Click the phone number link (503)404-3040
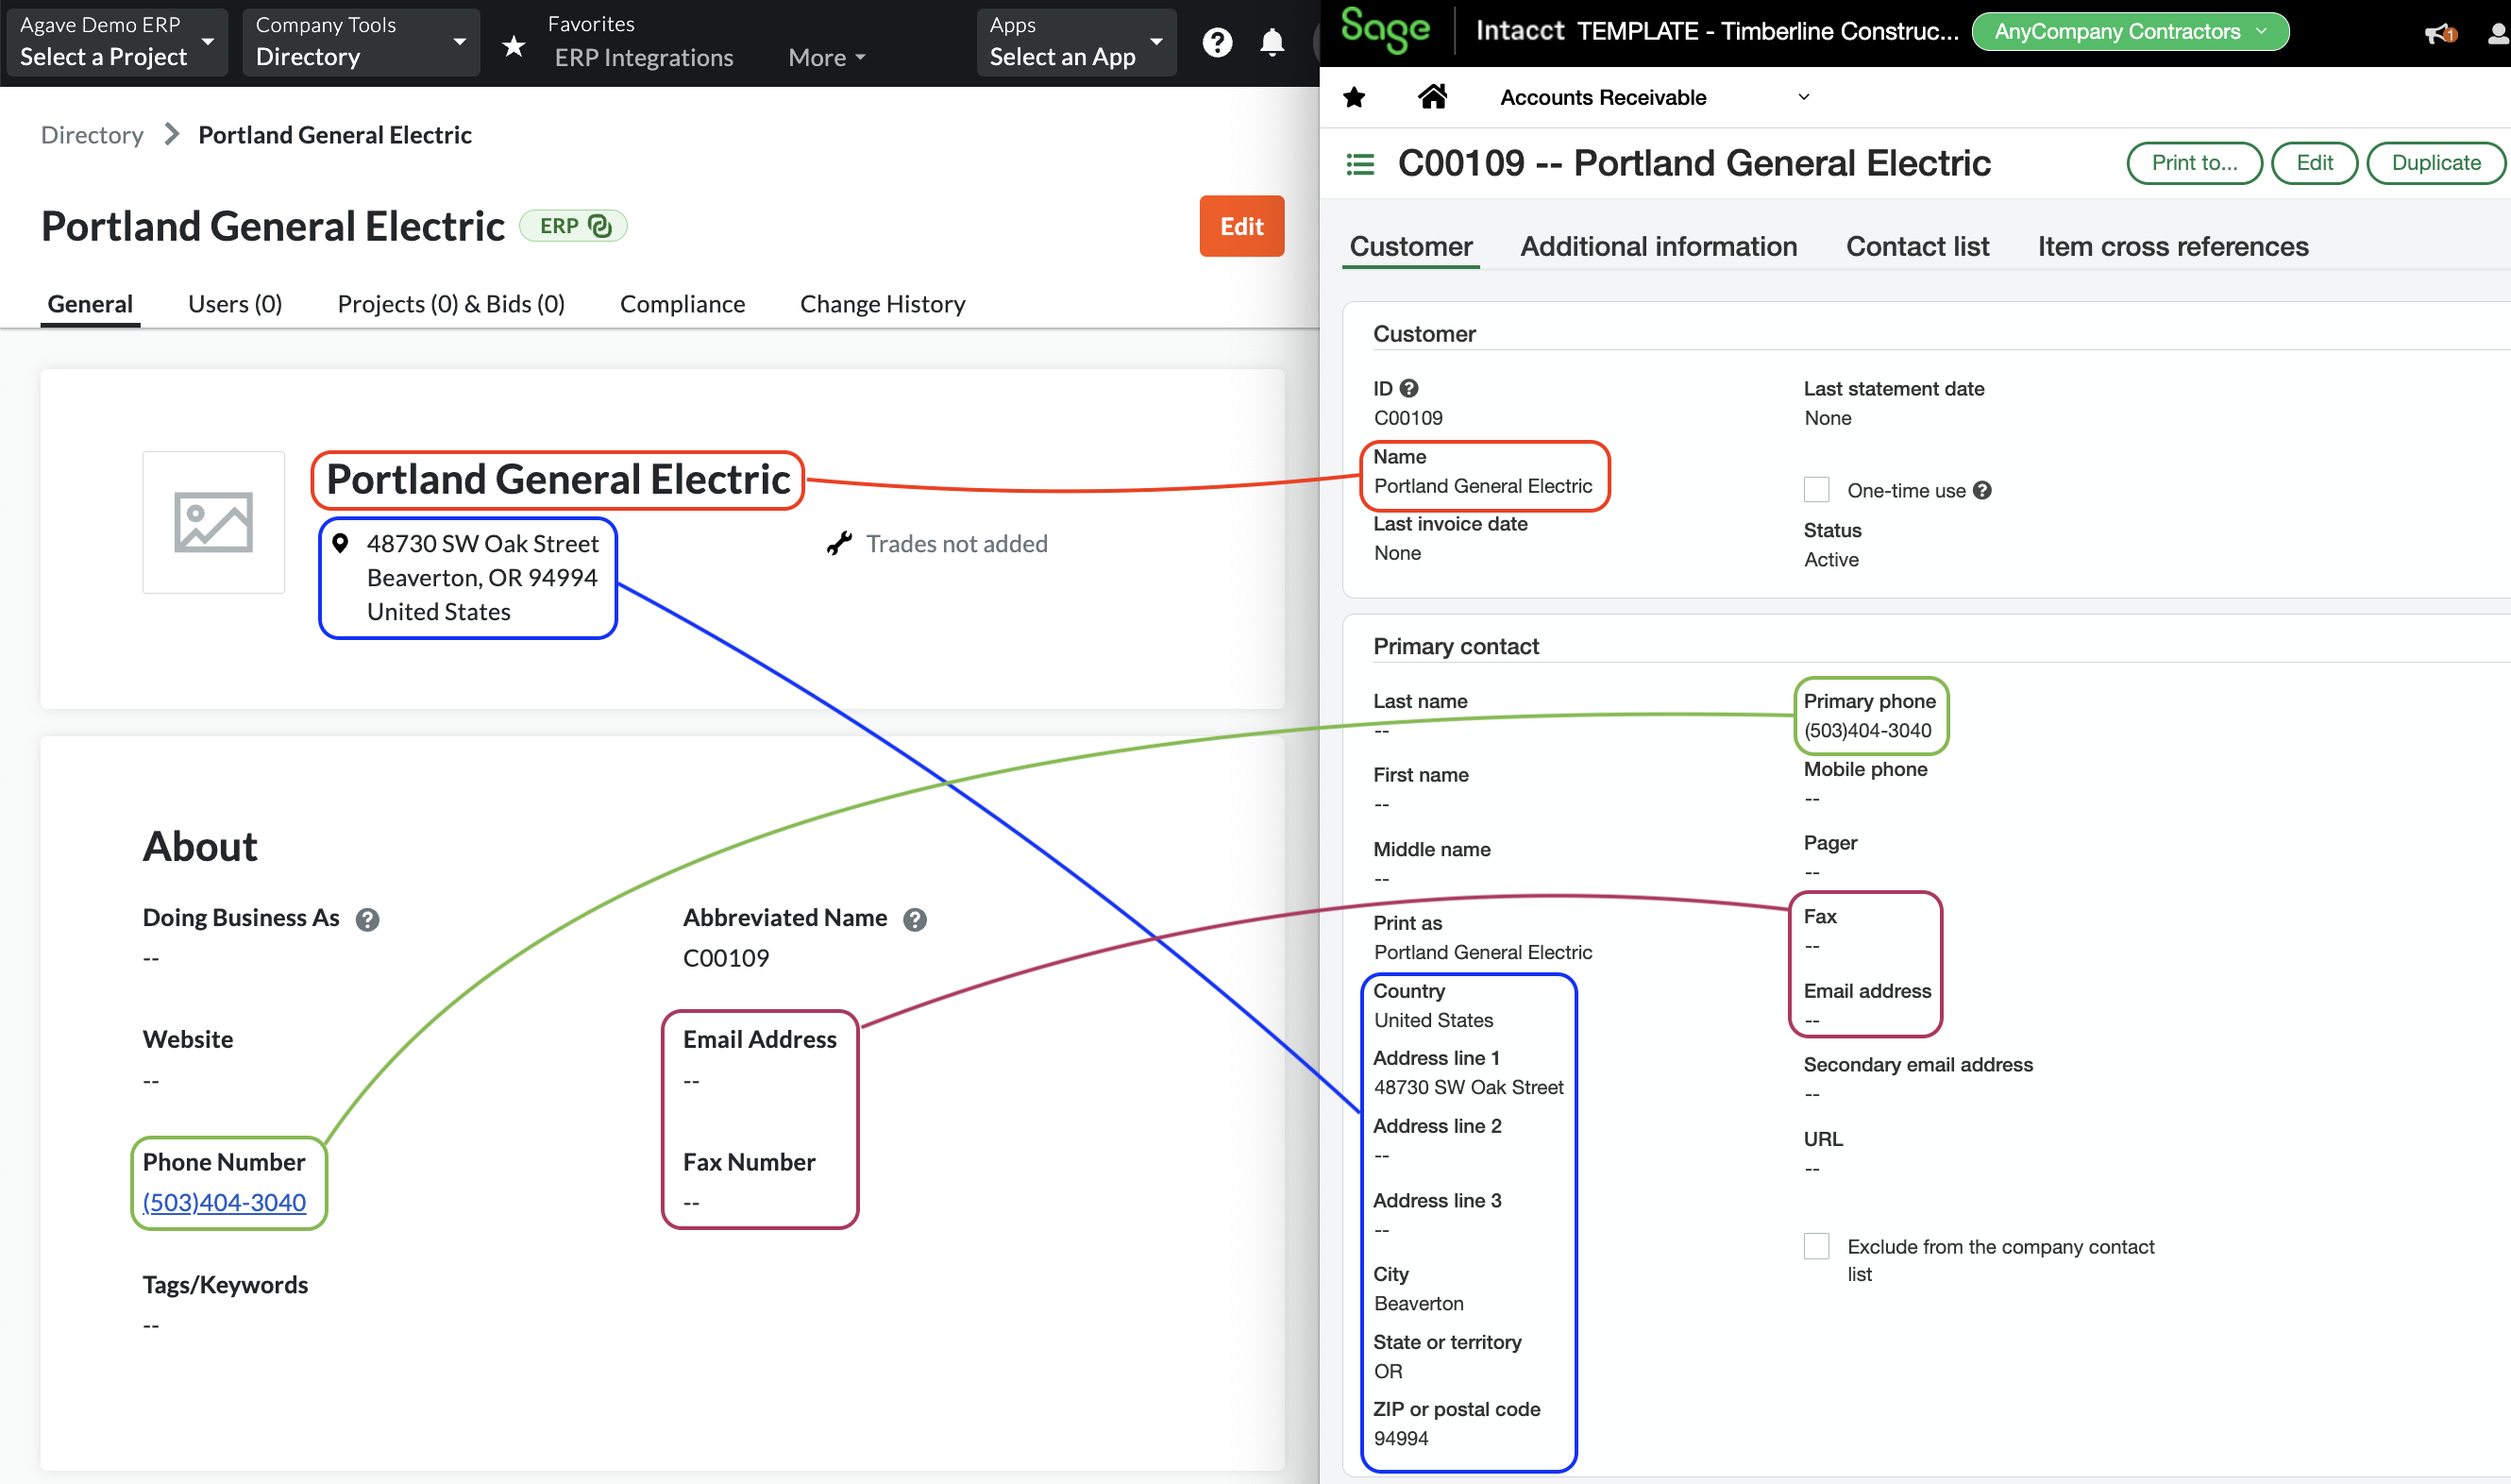The image size is (2511, 1484). 224,1202
